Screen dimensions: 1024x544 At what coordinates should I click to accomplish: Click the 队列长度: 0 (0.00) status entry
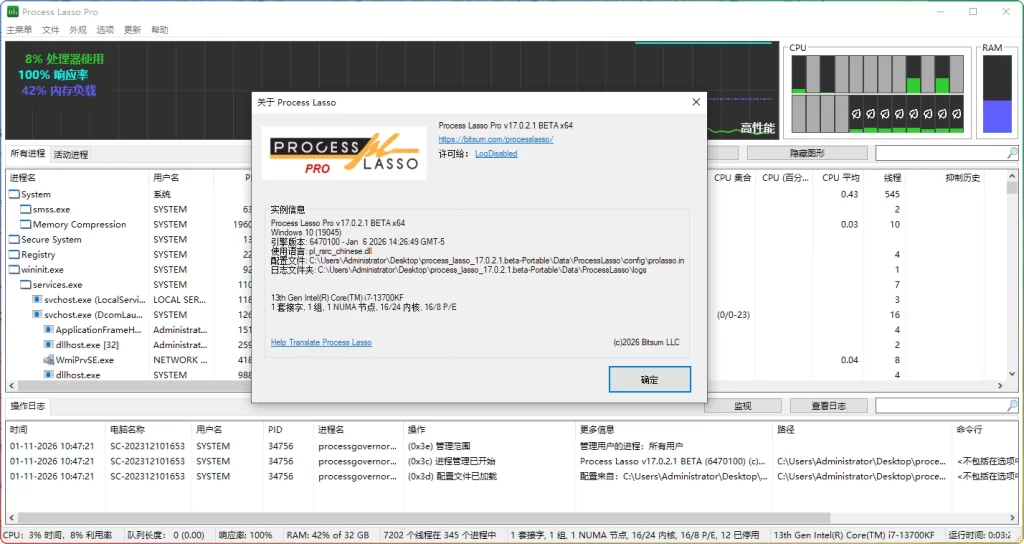(166, 535)
